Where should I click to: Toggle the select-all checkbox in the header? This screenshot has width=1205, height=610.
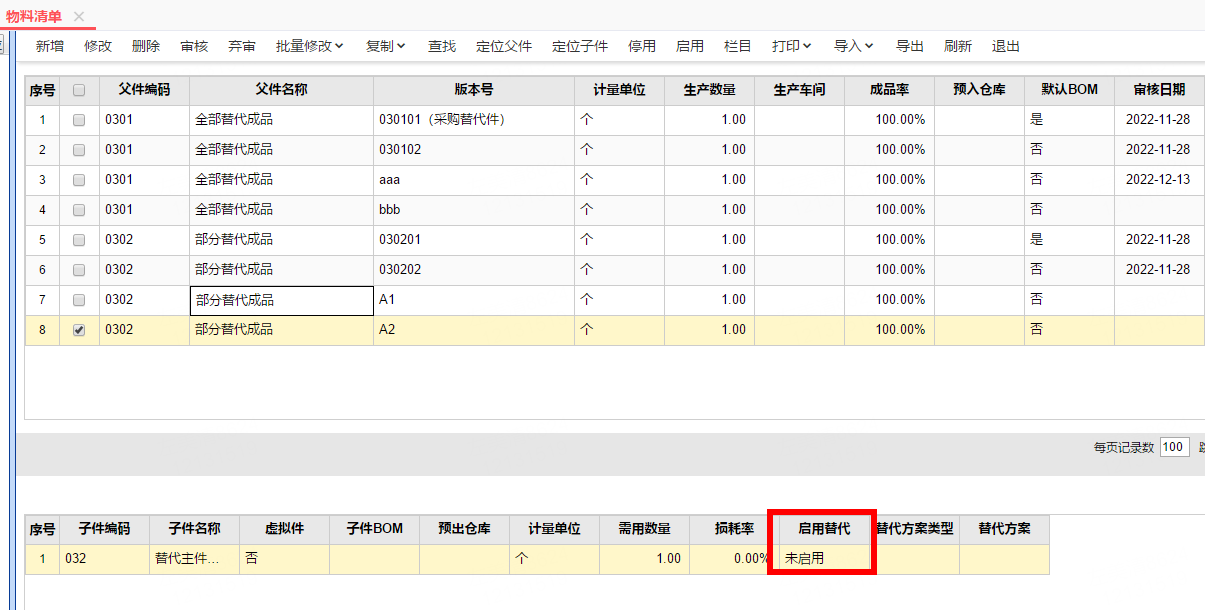pyautogui.click(x=79, y=90)
